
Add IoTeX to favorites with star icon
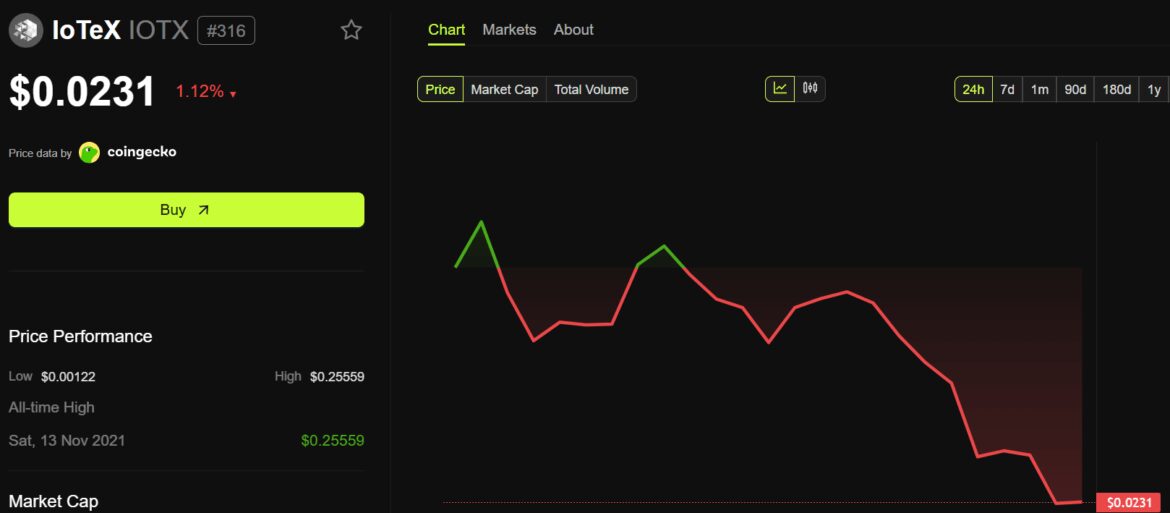(x=351, y=30)
